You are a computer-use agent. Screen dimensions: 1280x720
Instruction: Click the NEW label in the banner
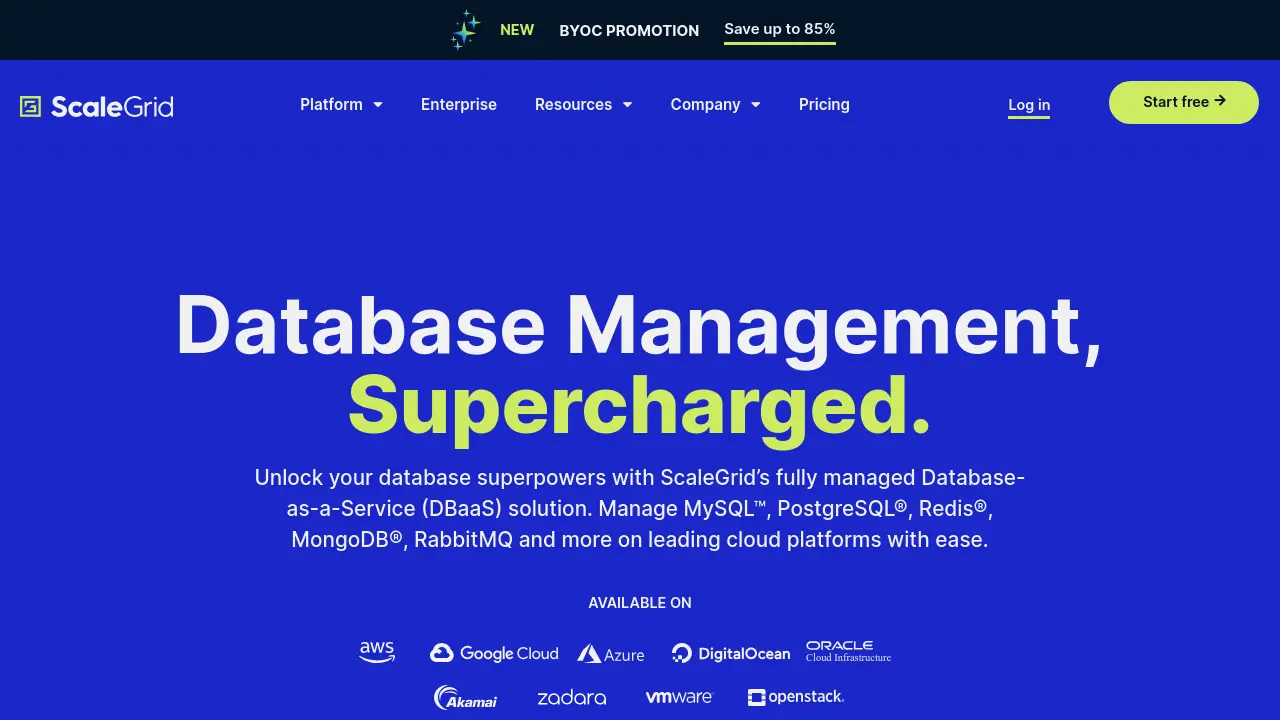(x=517, y=30)
